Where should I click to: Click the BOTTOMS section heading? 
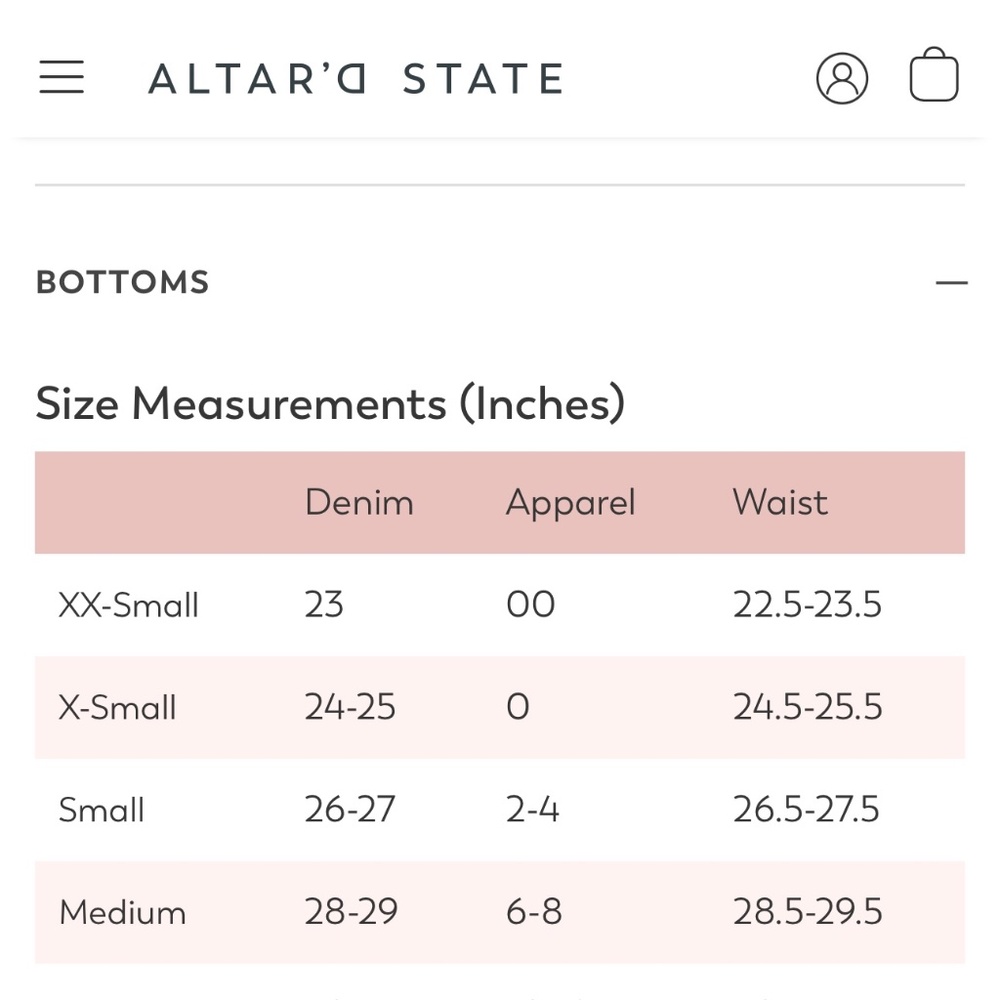pos(122,282)
